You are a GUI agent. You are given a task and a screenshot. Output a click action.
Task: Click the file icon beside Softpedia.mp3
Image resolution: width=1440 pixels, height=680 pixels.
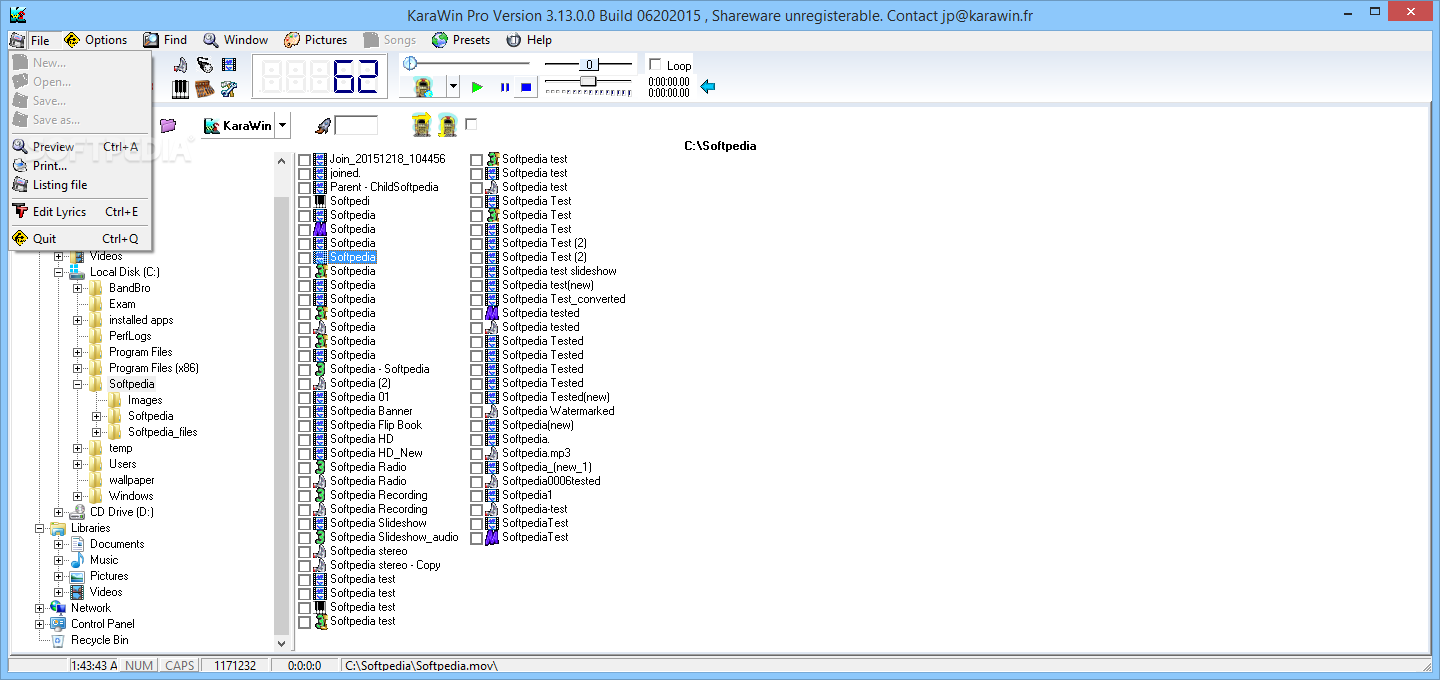492,453
